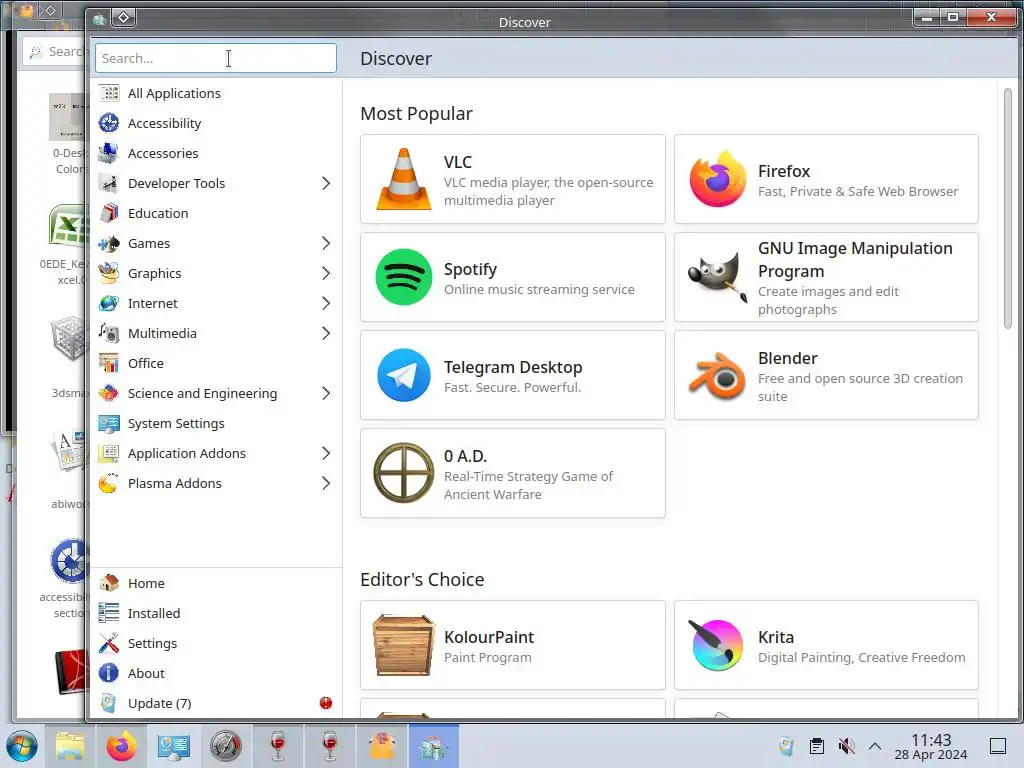Open the Blender app title

[788, 359]
